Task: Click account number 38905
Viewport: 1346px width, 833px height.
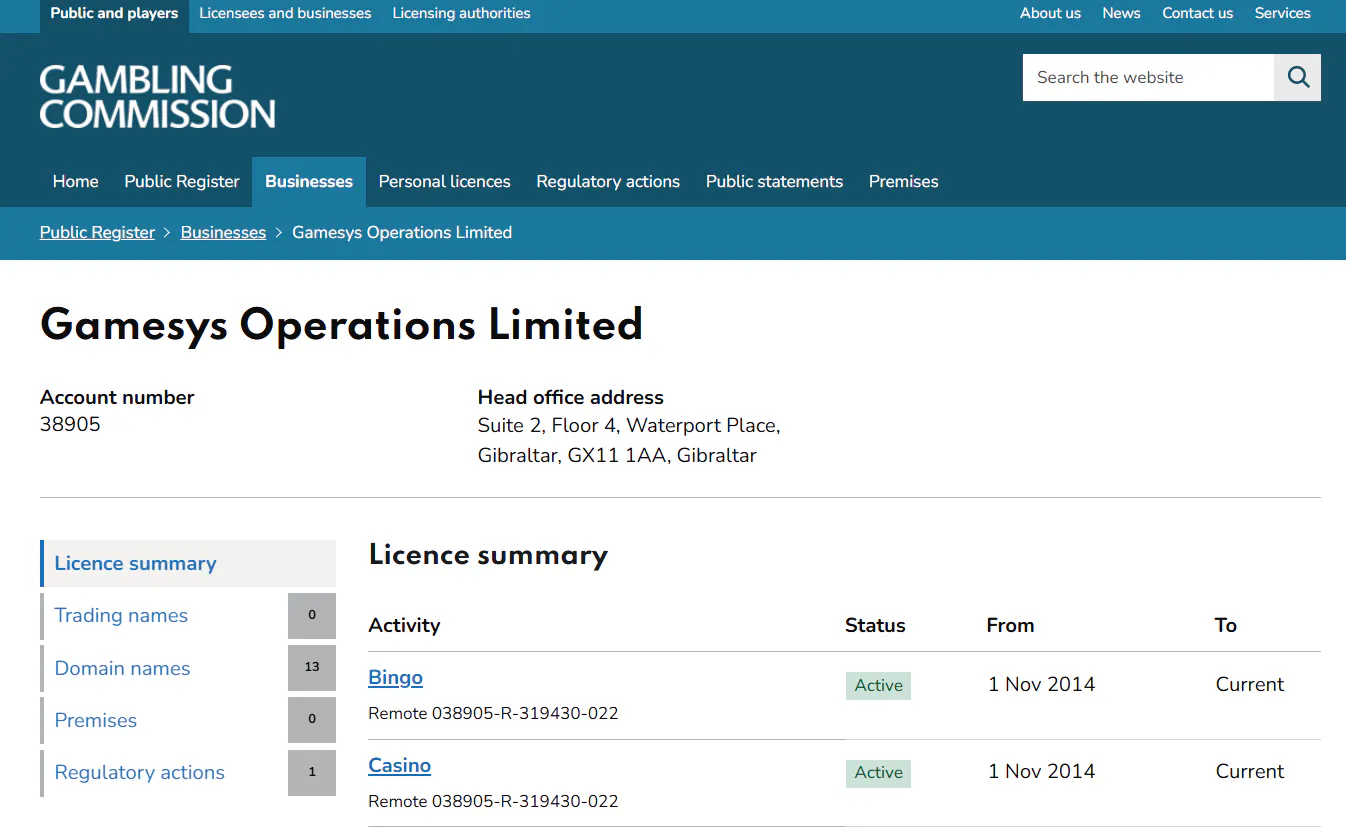Action: point(70,424)
